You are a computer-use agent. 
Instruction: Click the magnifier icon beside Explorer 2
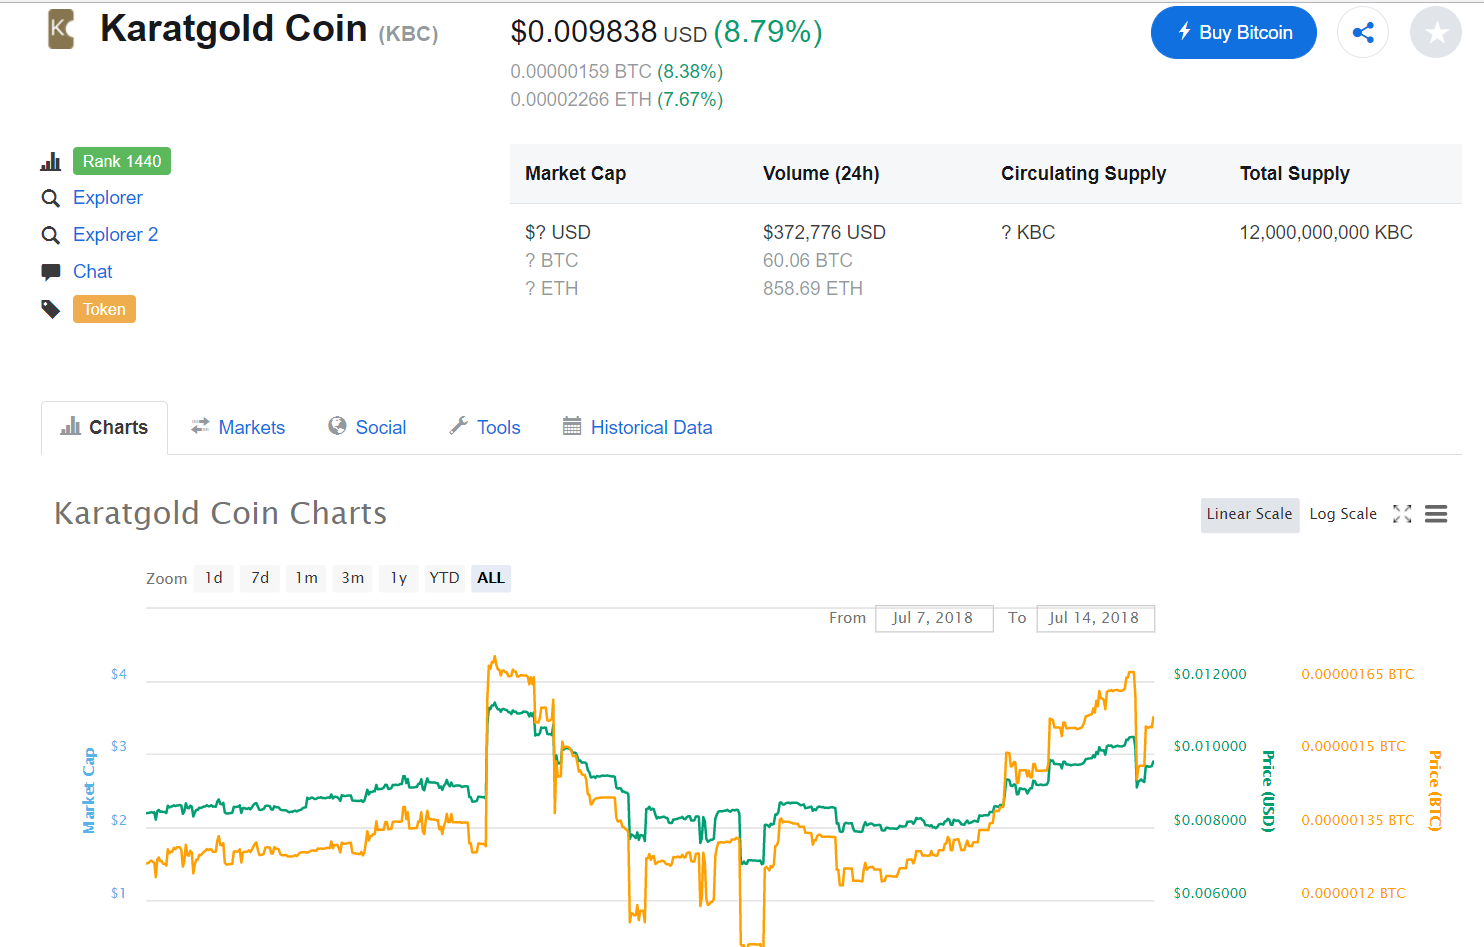coord(51,236)
